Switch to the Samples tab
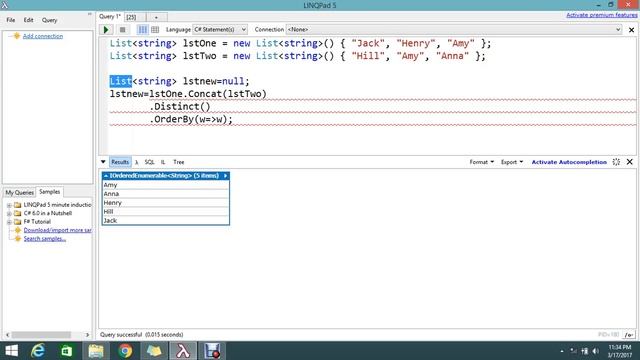The width and height of the screenshot is (640, 360). [x=50, y=191]
